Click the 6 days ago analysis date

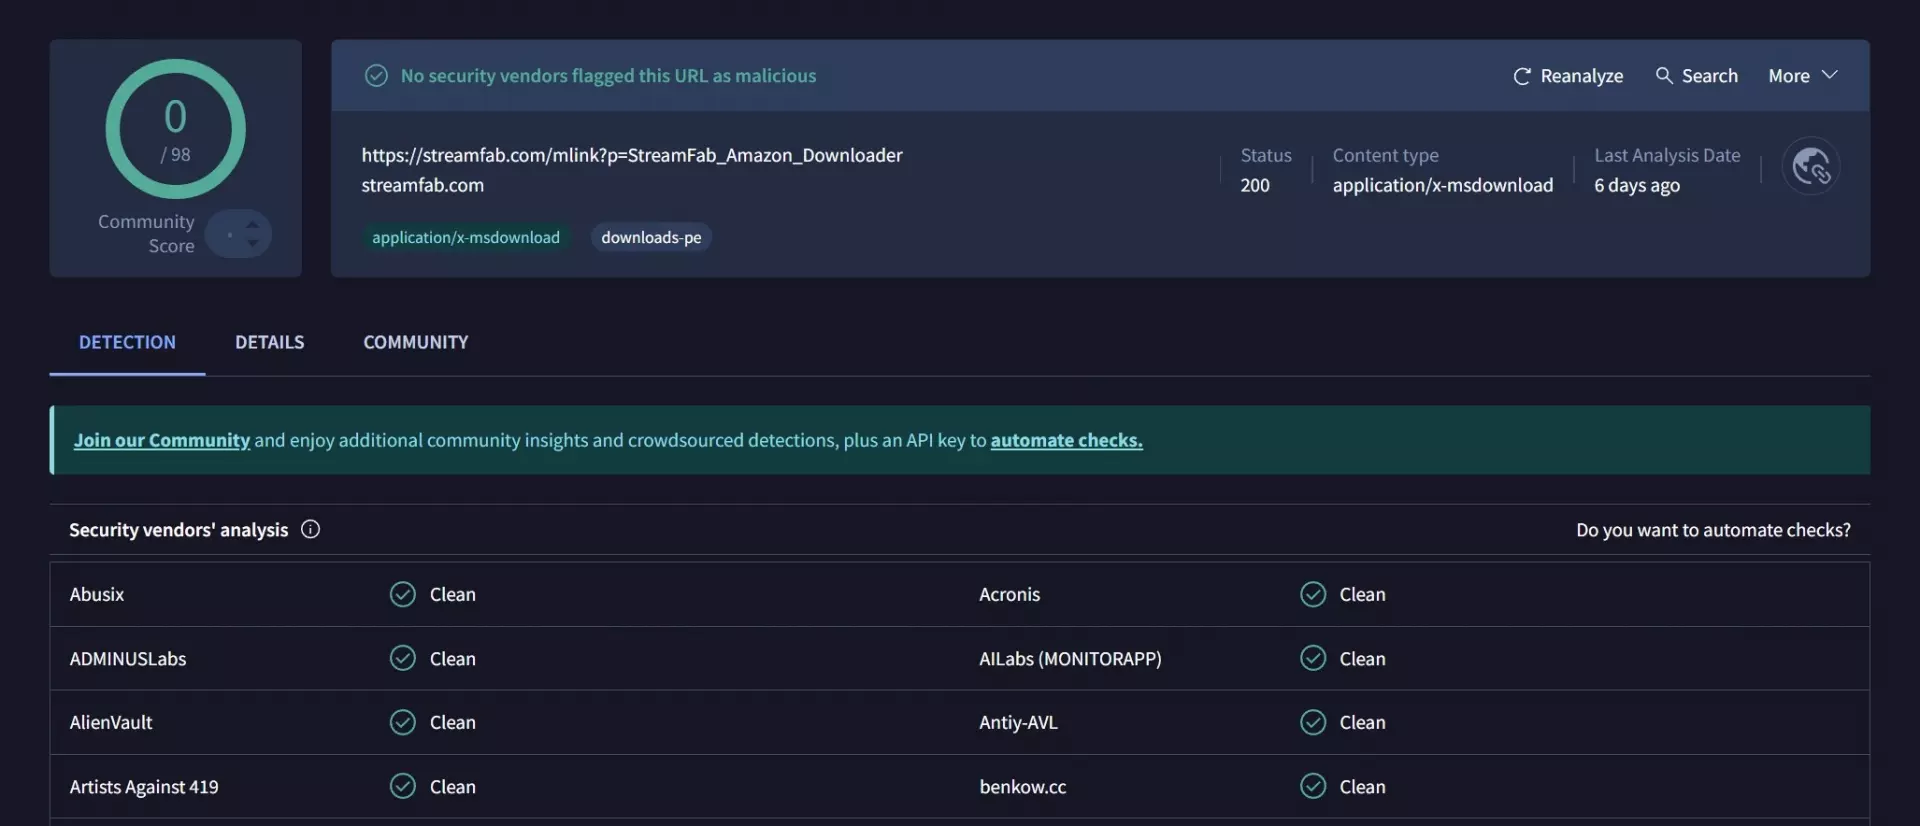coord(1637,185)
